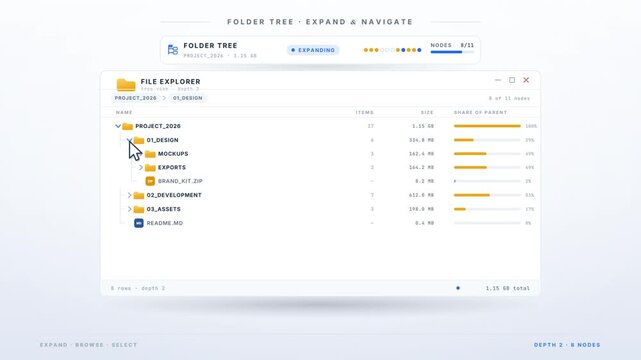This screenshot has height=360, width=641.
Task: Click the "0.4 MB" size of README.MD
Action: [x=424, y=223]
